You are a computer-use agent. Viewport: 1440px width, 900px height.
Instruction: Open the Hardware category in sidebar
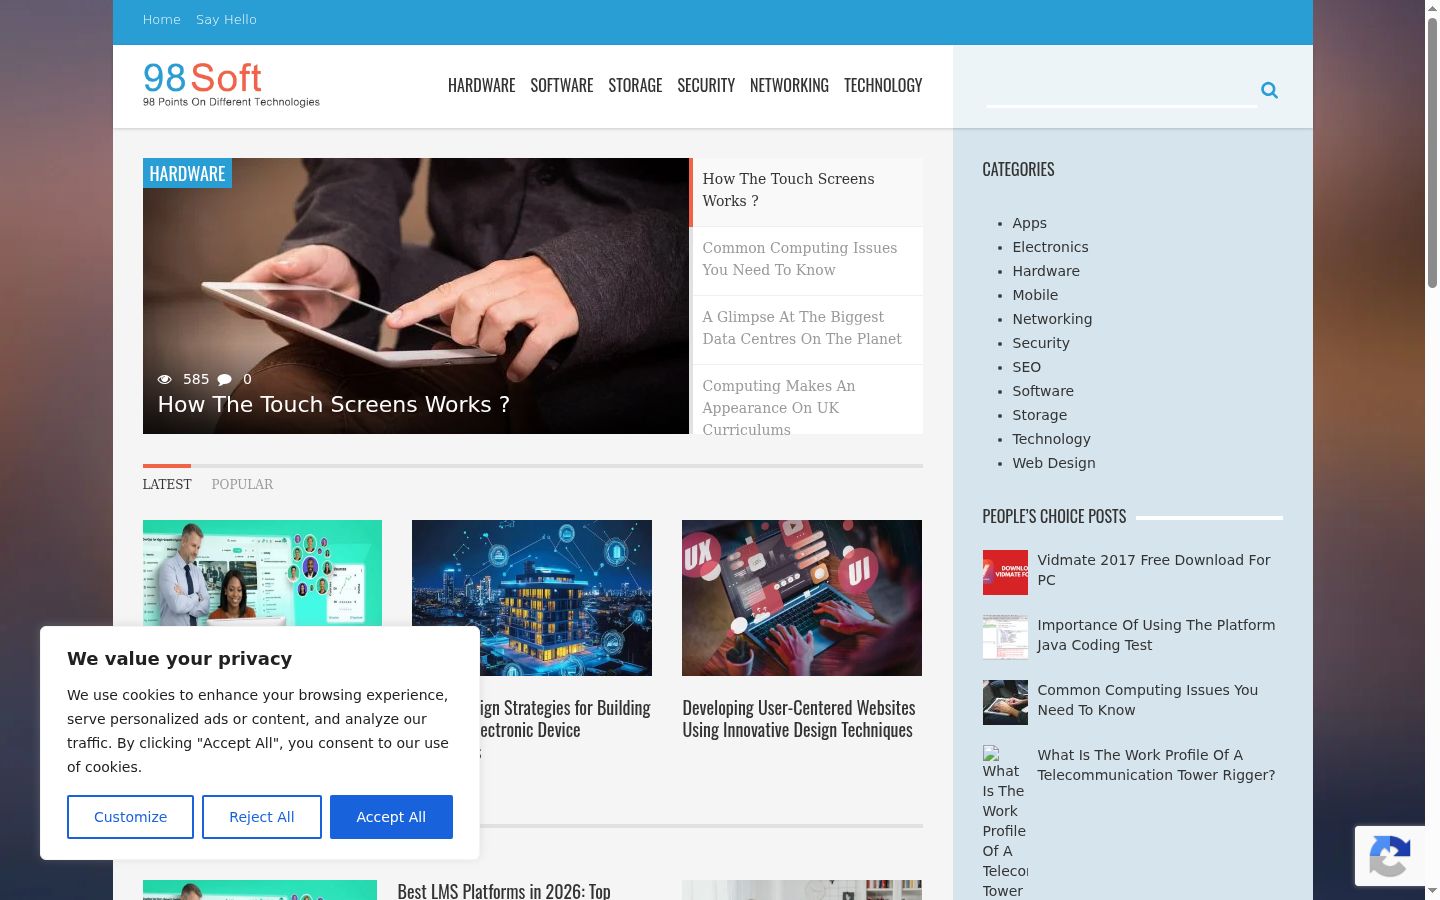point(1046,271)
